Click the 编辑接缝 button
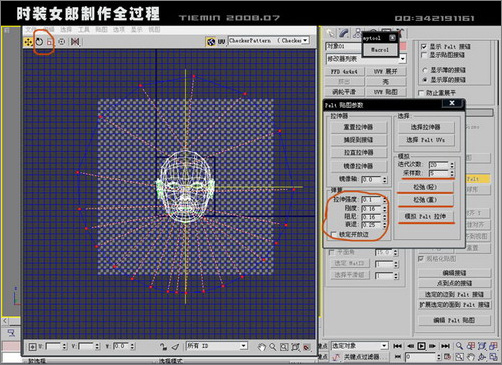This screenshot has height=365, width=502. [455, 273]
